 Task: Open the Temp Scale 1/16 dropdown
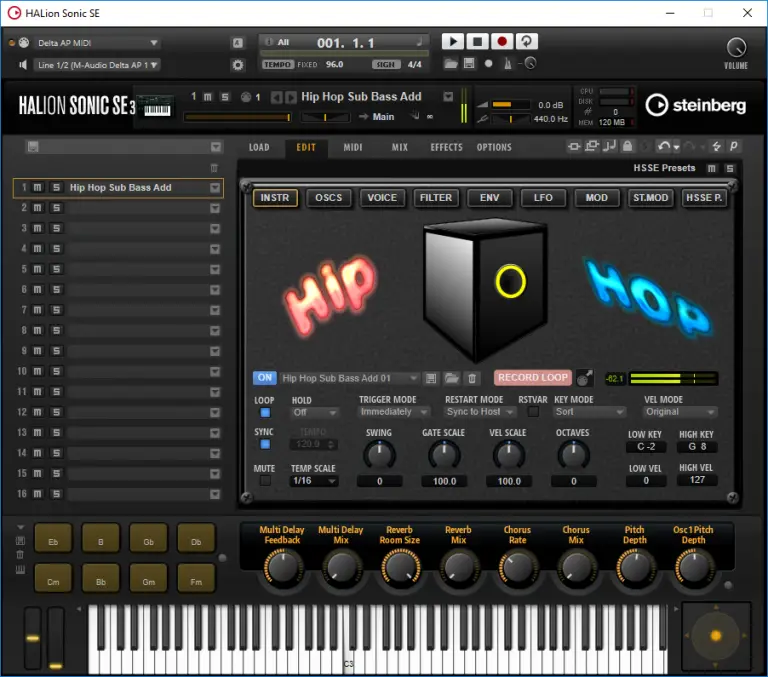[314, 481]
